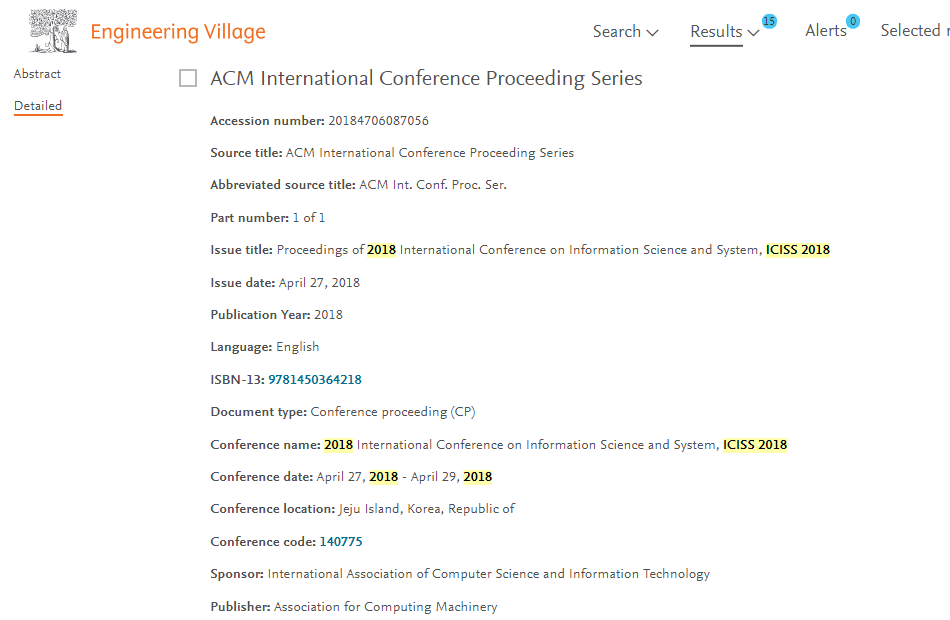Click the accession number 20184706087056
Screen dimensions: 950x620
tap(379, 121)
